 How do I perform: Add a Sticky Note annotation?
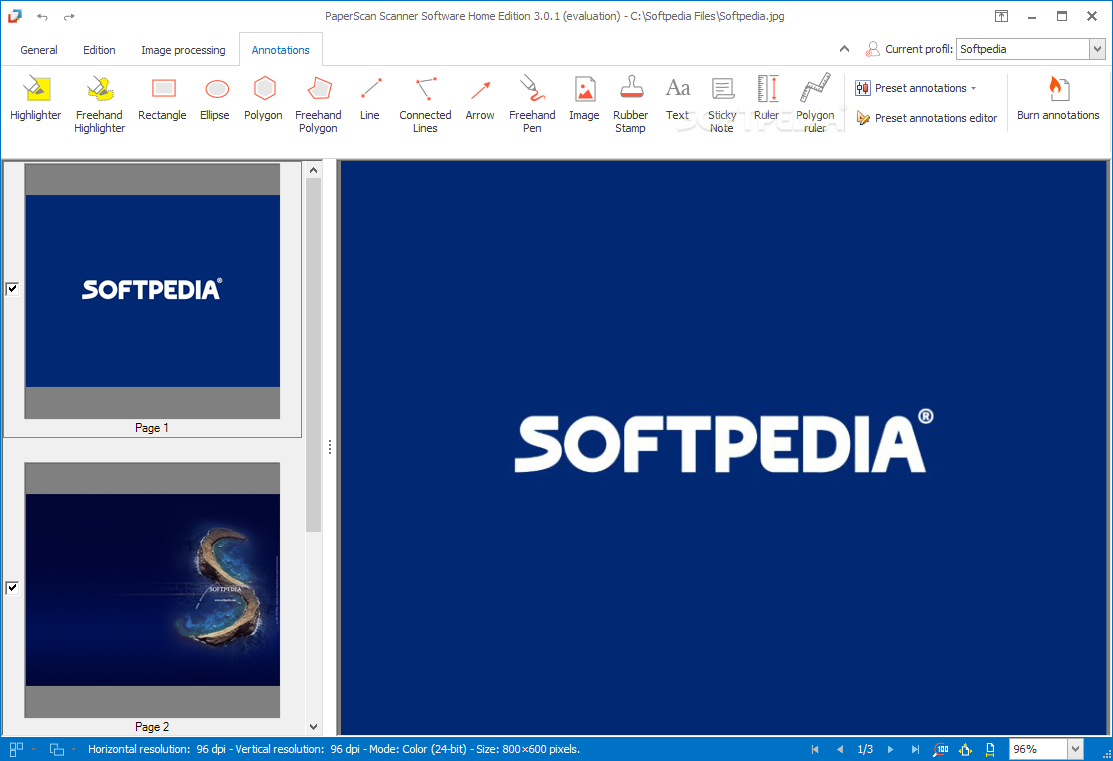(x=722, y=105)
